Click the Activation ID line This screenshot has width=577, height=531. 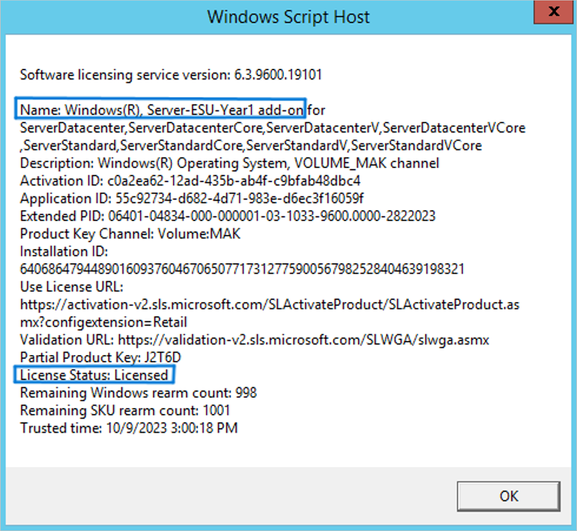tap(190, 181)
